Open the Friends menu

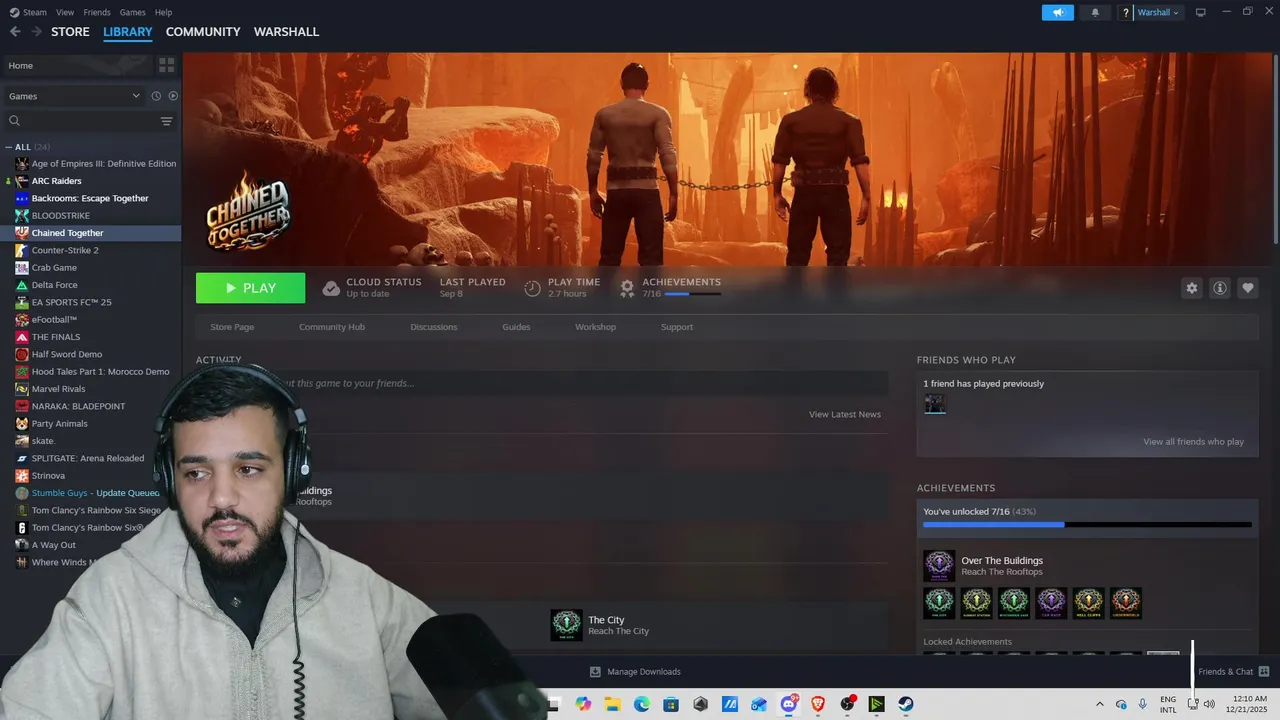(x=97, y=12)
